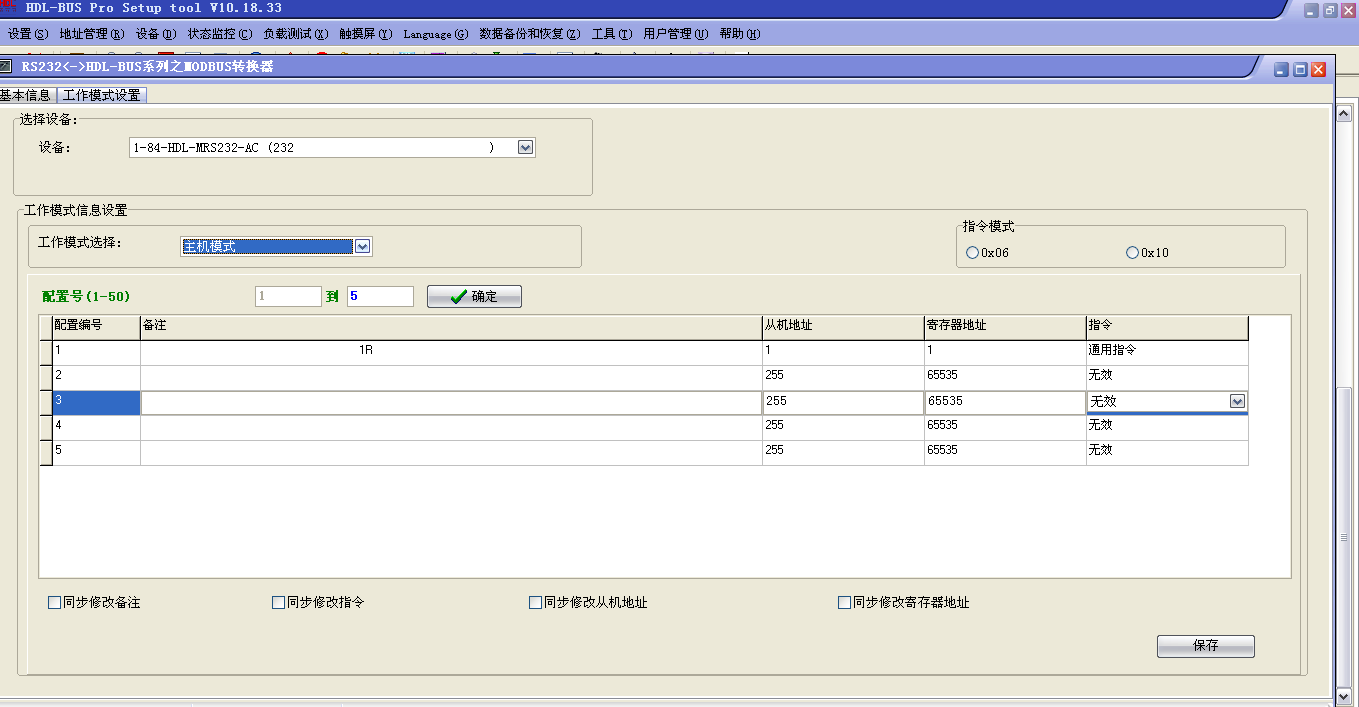
Task: Click the RS232 MODBUS converter window icon
Action: [x=6, y=67]
